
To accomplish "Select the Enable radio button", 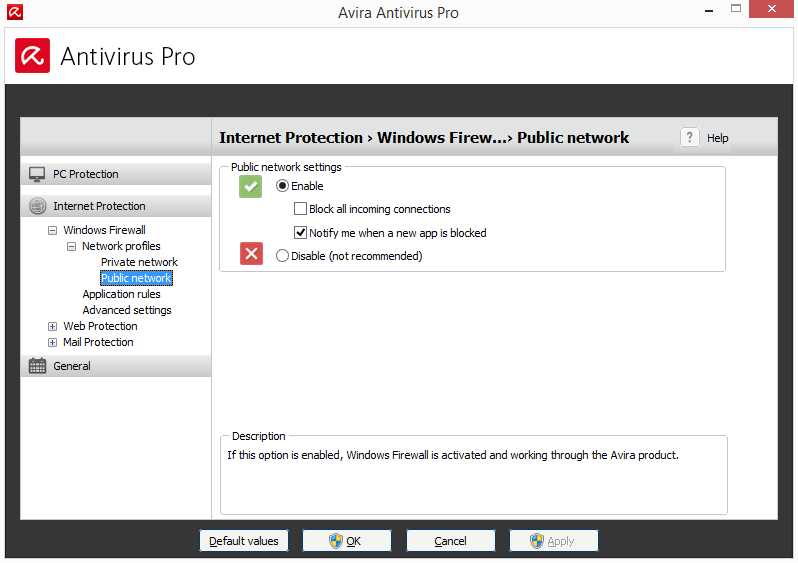I will 283,186.
